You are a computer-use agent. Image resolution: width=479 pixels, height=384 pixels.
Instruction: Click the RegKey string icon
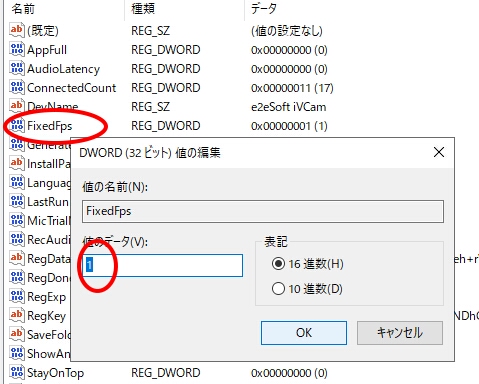[17, 315]
